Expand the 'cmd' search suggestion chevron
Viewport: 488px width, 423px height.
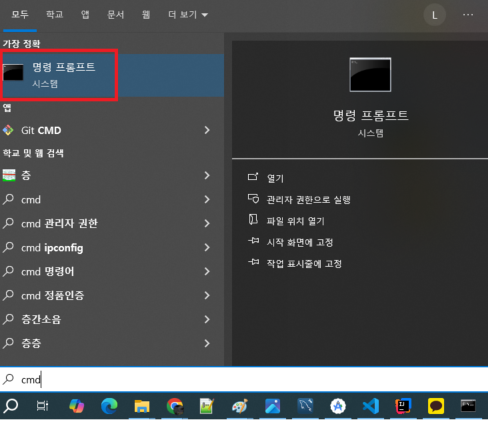coord(207,199)
